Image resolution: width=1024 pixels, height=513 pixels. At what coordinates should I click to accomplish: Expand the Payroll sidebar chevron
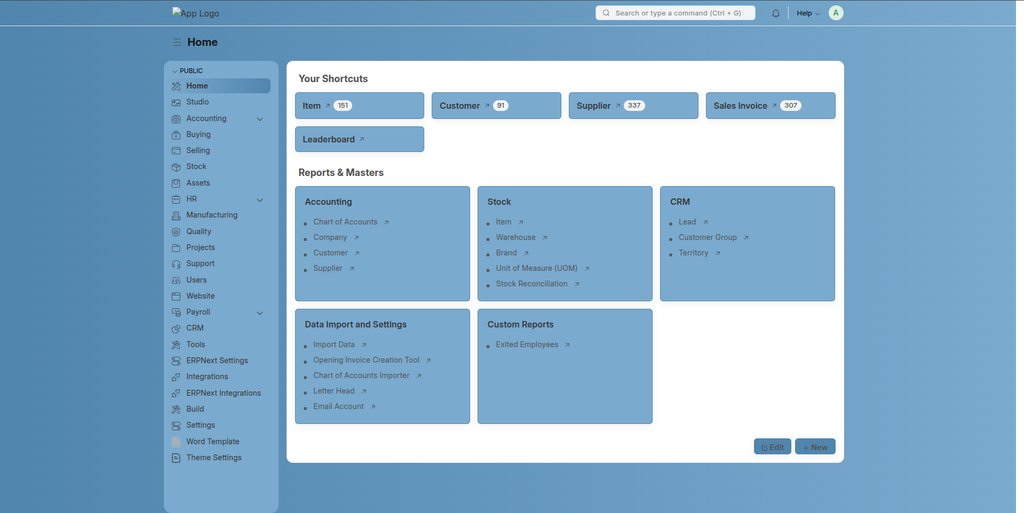260,313
